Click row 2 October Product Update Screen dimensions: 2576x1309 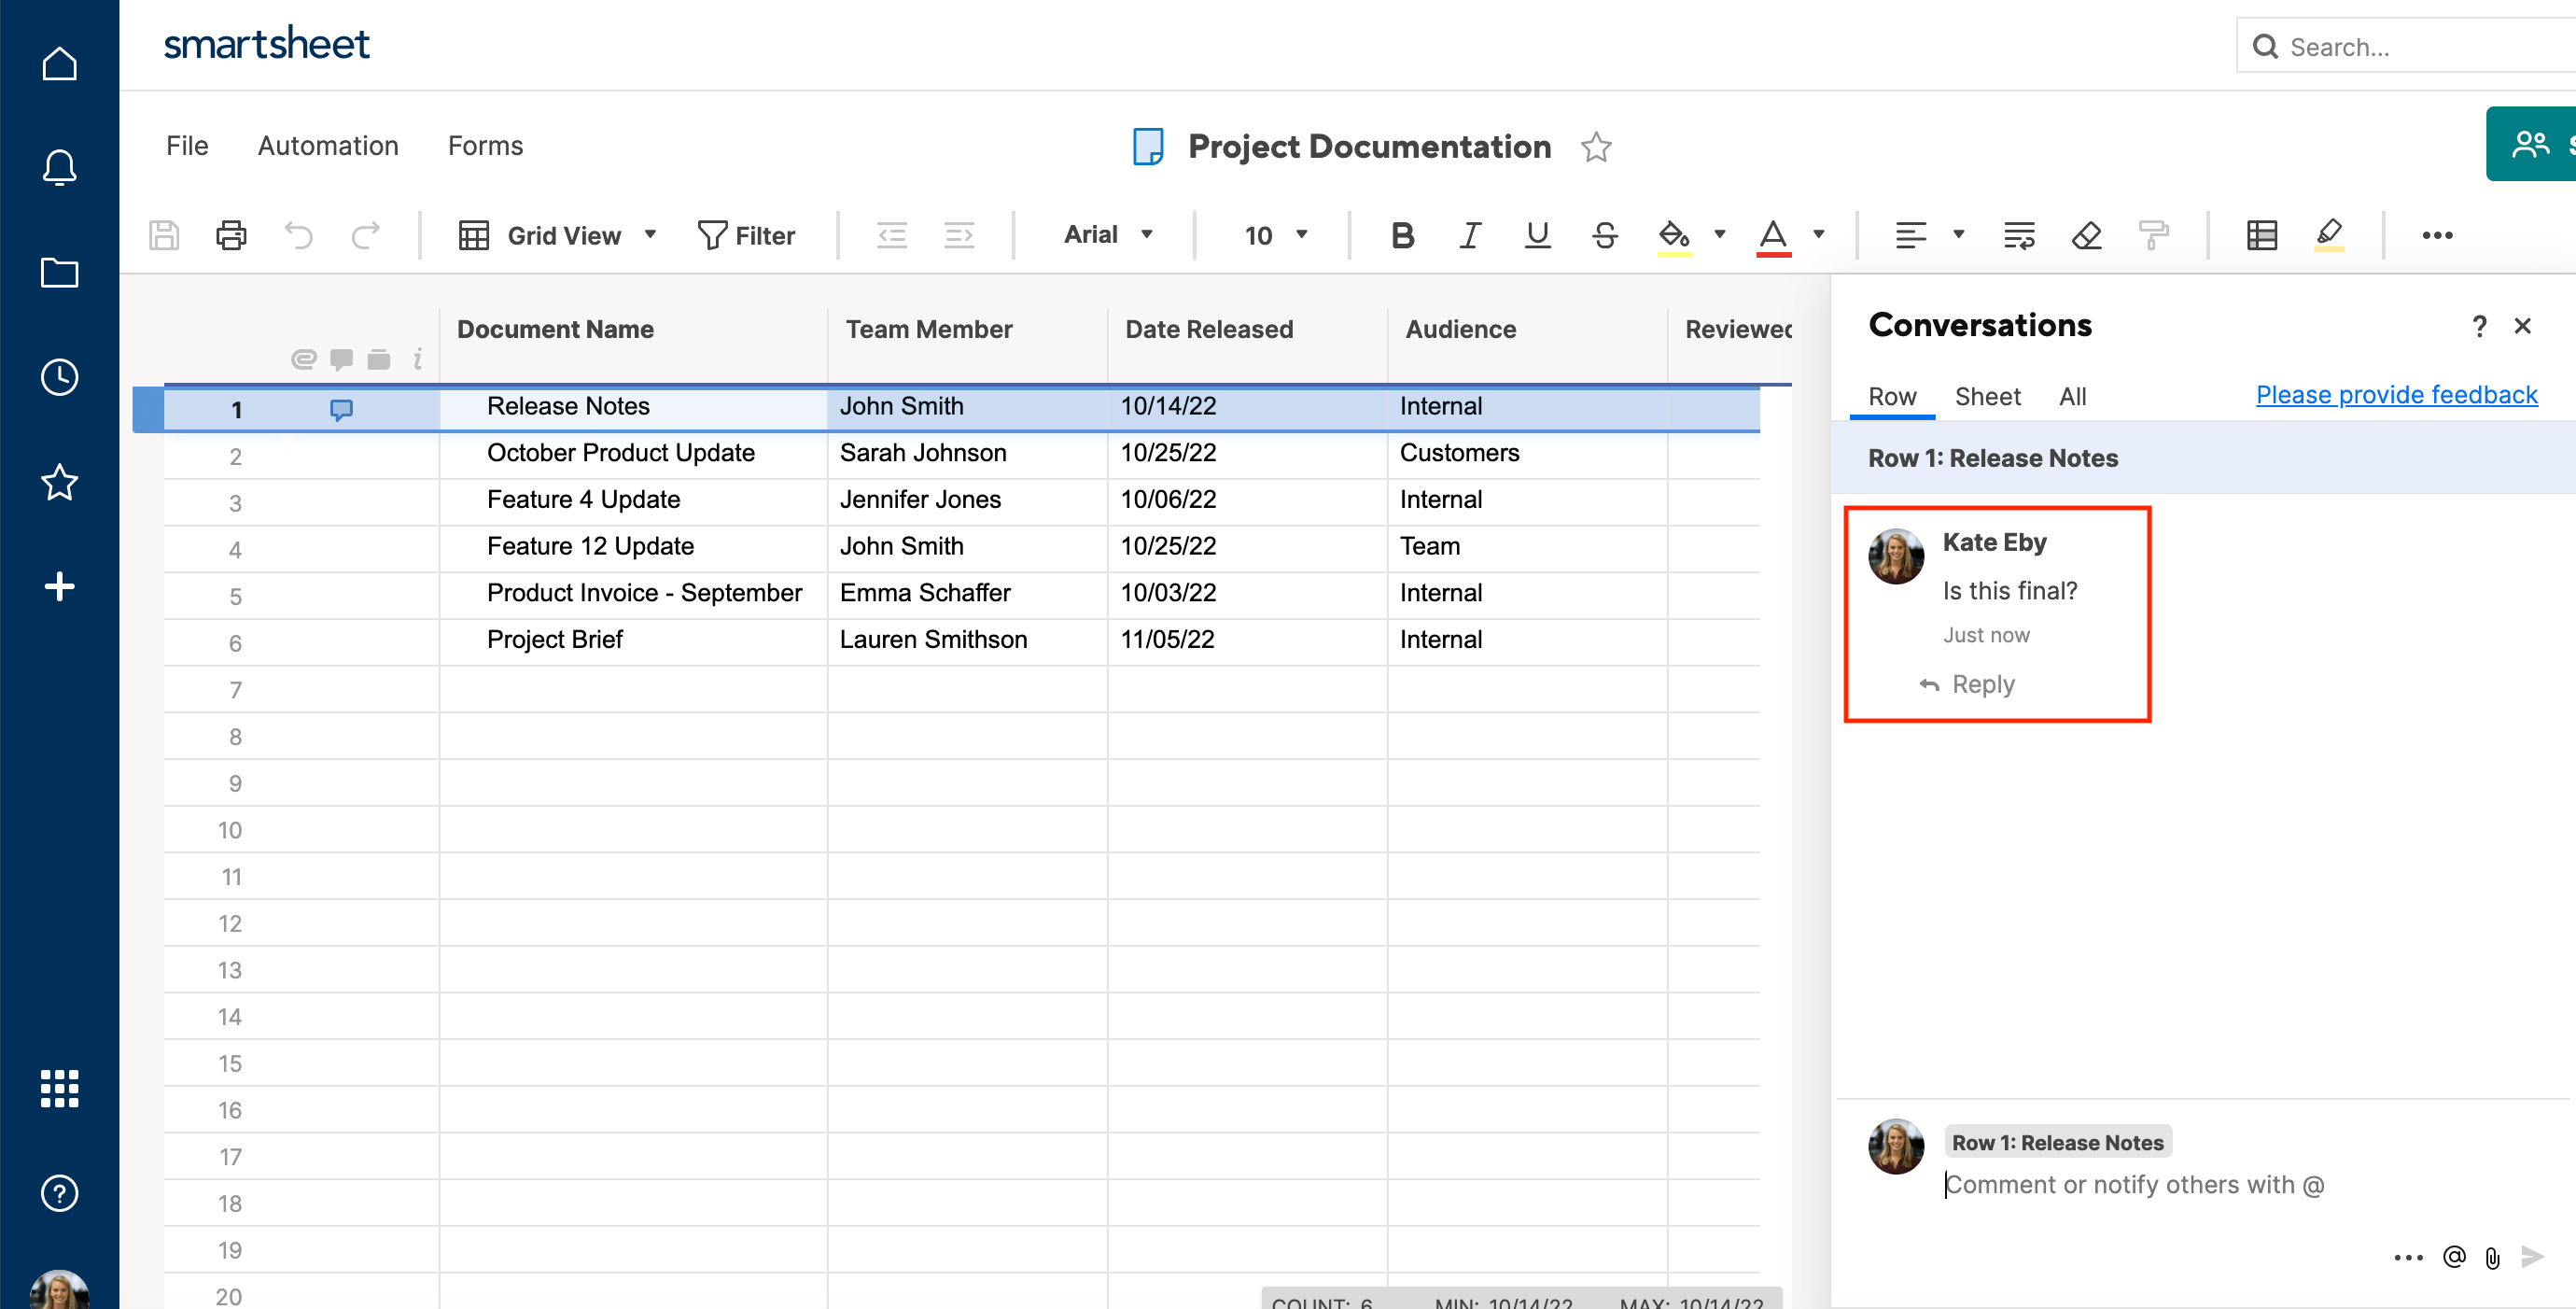tap(619, 453)
